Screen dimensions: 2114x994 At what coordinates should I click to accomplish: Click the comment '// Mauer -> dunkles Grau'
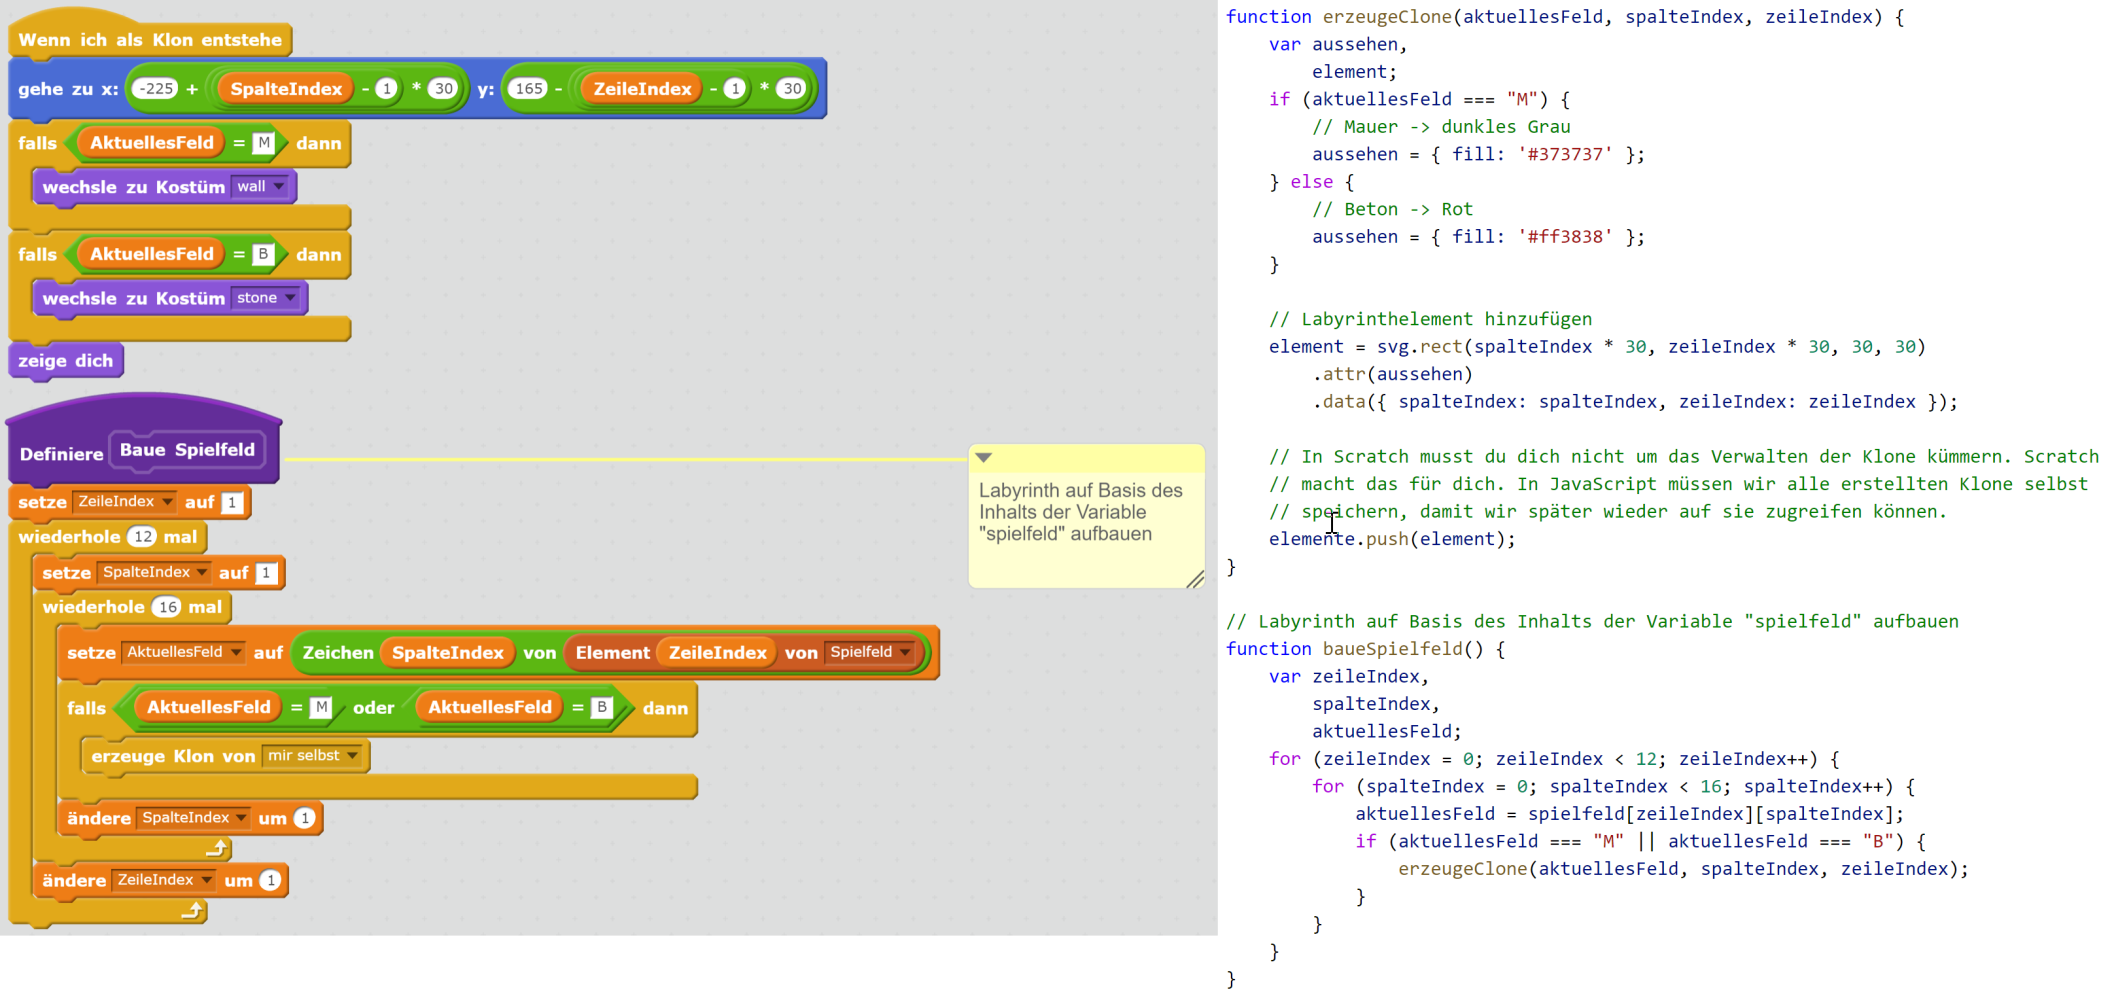point(1441,127)
